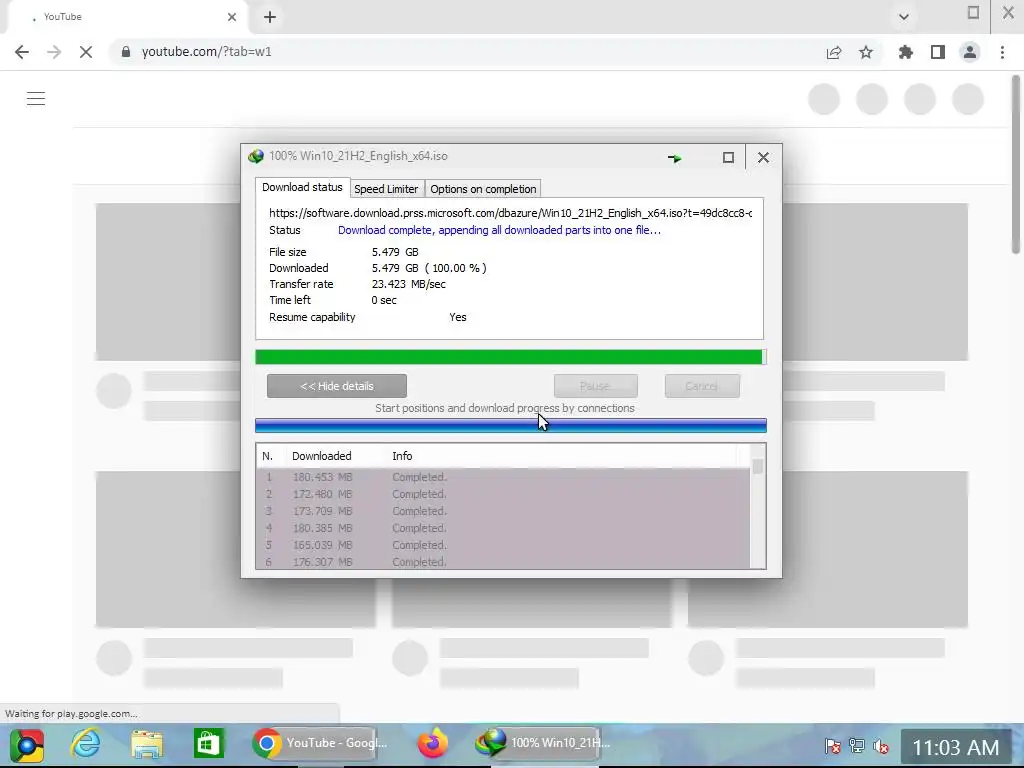
Task: Select connection row 172.480 MB
Action: [x=503, y=494]
